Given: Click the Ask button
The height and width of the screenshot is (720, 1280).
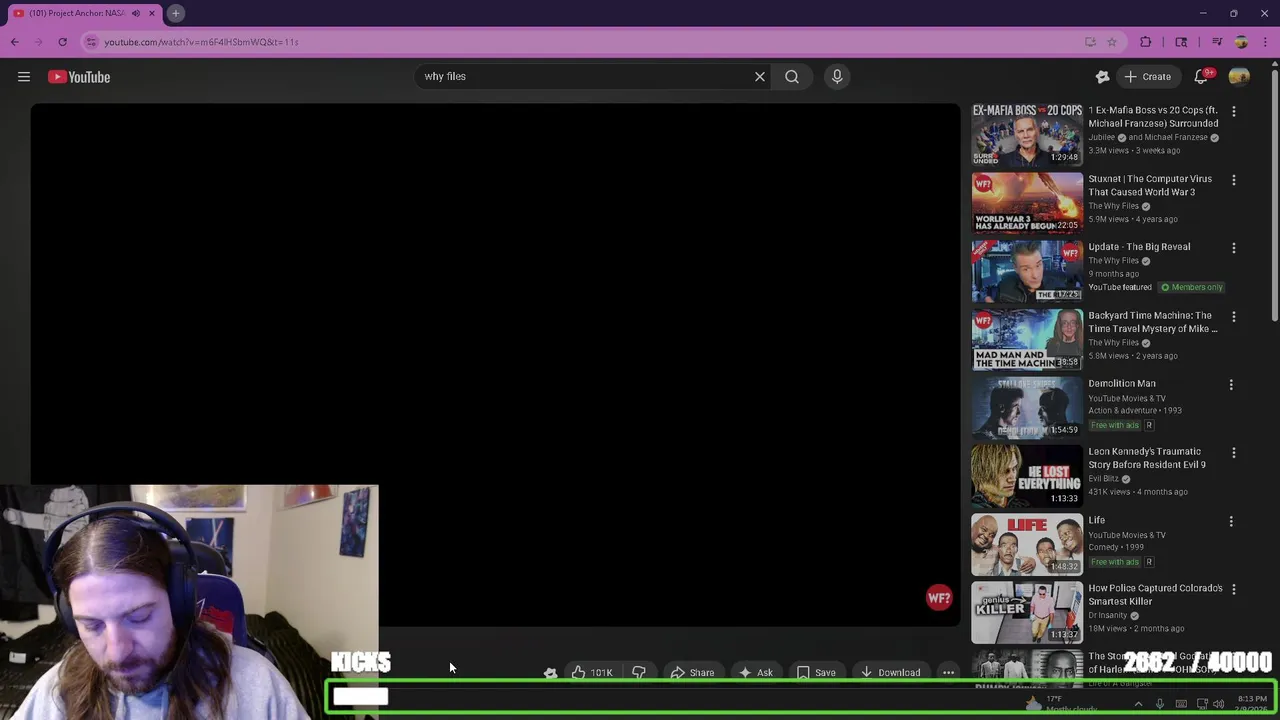Looking at the screenshot, I should (x=755, y=673).
